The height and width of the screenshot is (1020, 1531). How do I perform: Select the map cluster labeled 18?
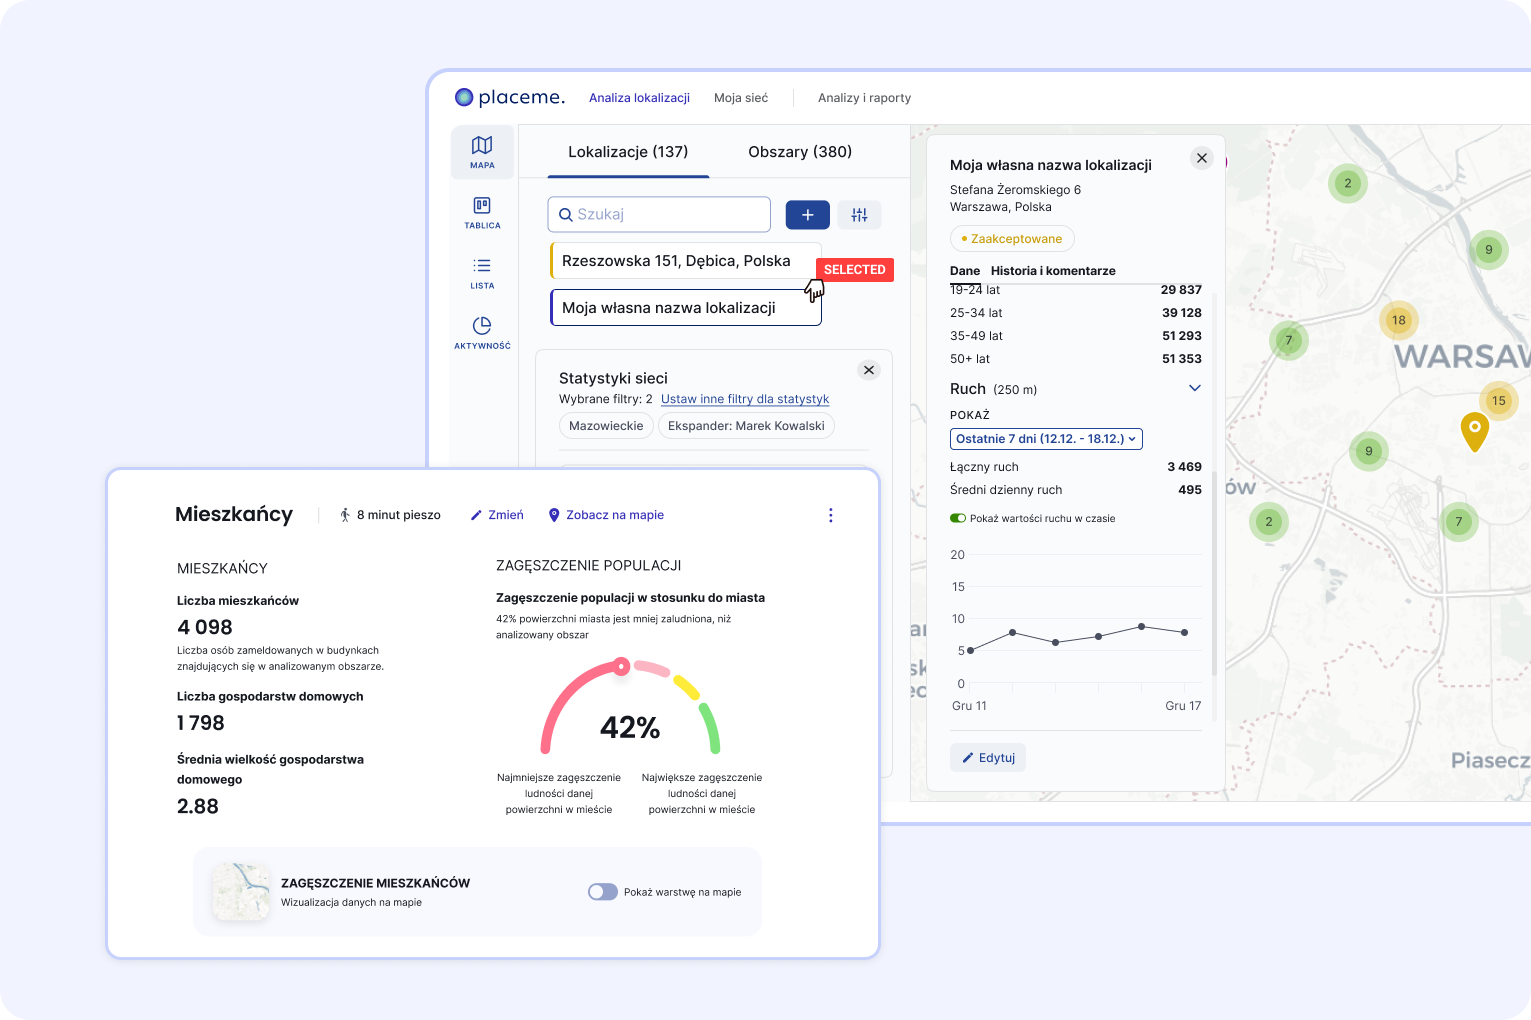click(1398, 320)
